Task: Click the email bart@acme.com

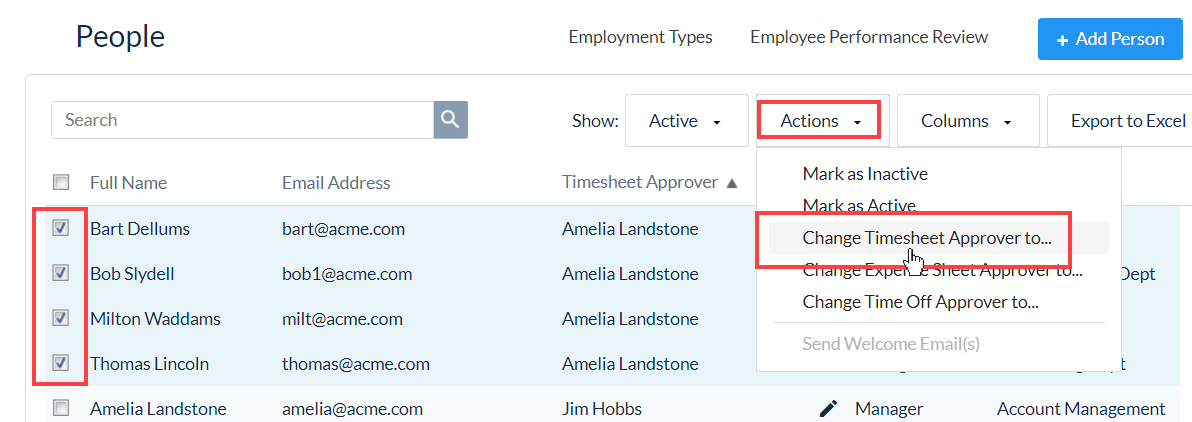Action: [x=343, y=228]
